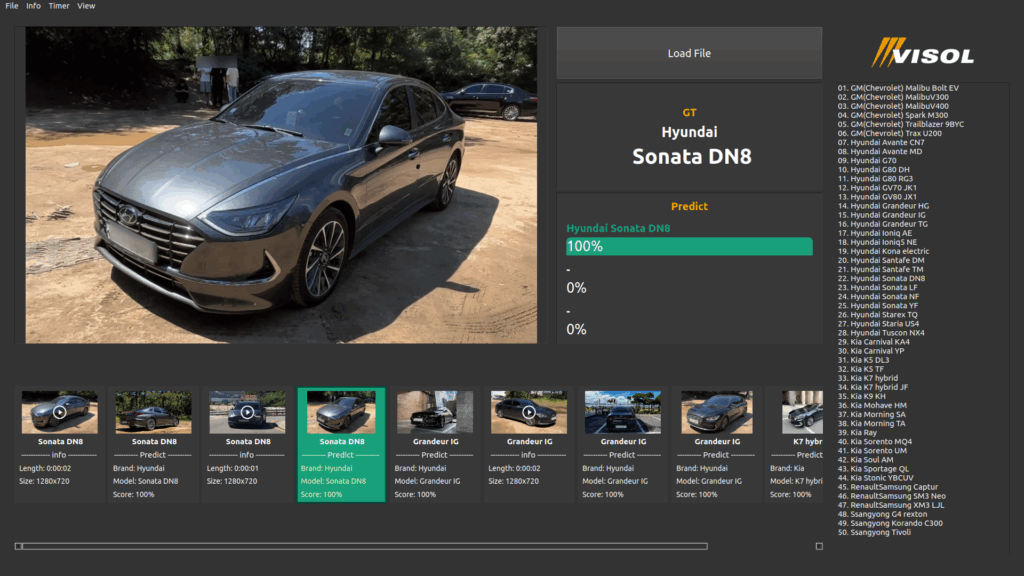Select '49. Ssangyong Korando C300' in list
Screen dimensions: 1024x576
point(890,524)
